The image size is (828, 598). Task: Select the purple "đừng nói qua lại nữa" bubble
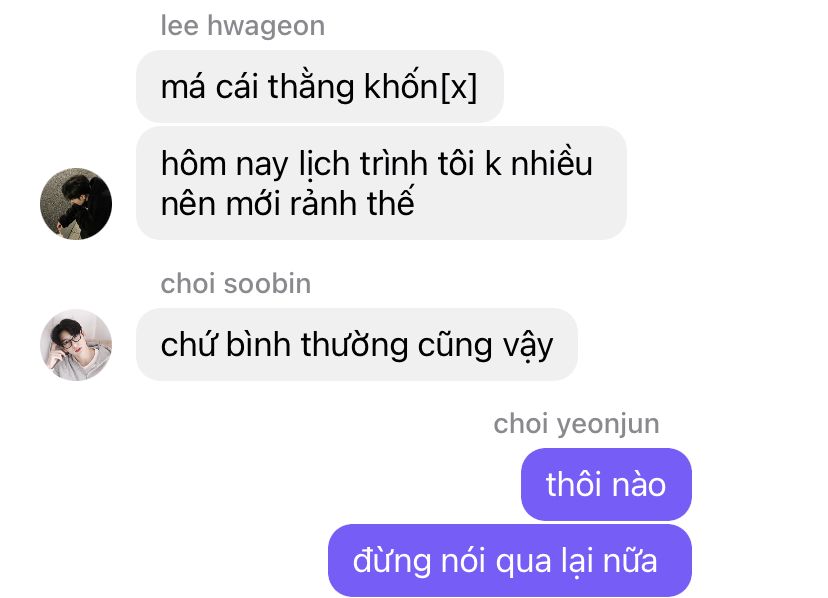[510, 560]
